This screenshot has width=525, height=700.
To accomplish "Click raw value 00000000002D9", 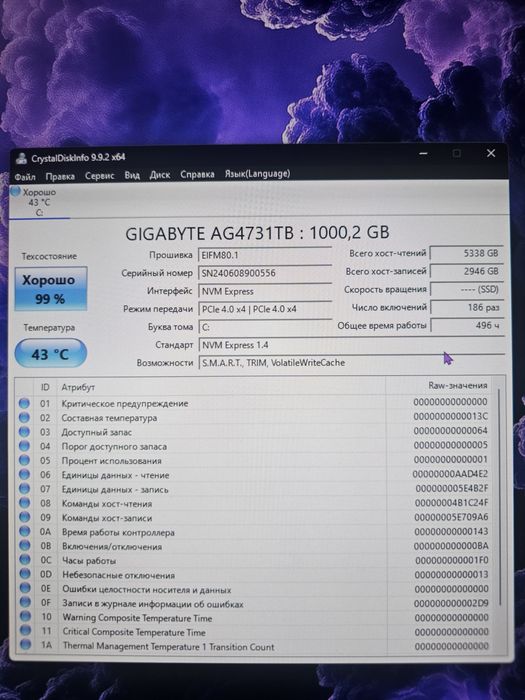I will click(x=451, y=603).
